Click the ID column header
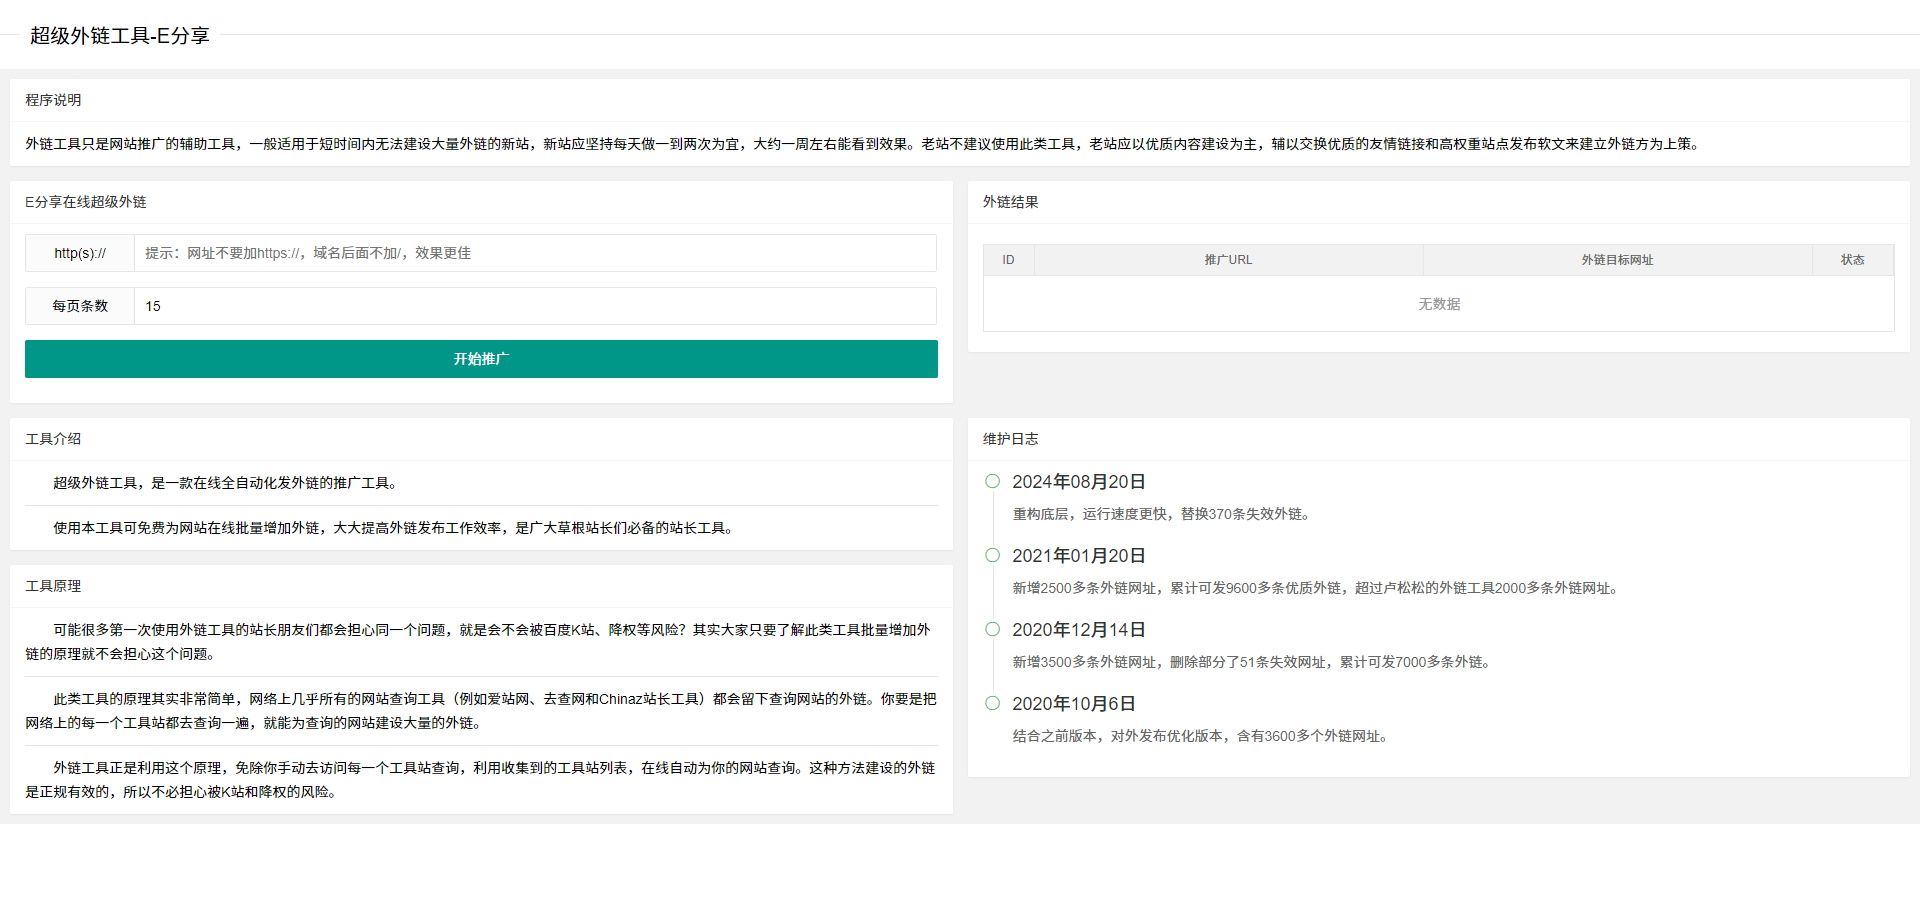Image resolution: width=1920 pixels, height=919 pixels. (1008, 259)
